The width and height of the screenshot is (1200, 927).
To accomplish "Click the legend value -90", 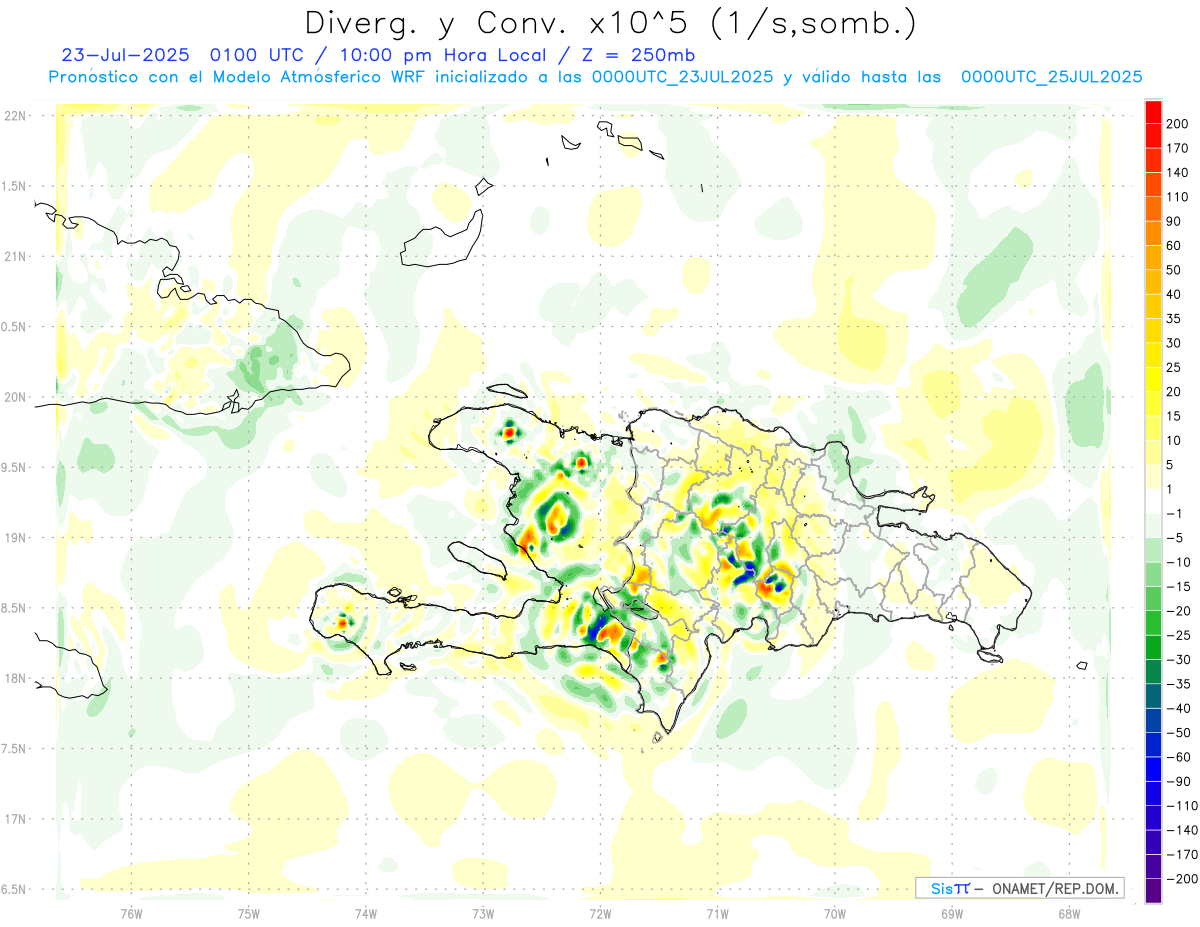I will pos(1180,782).
